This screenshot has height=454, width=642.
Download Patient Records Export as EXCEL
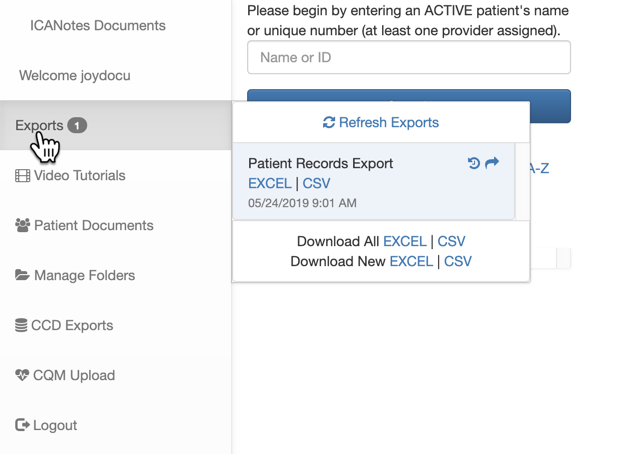(269, 183)
